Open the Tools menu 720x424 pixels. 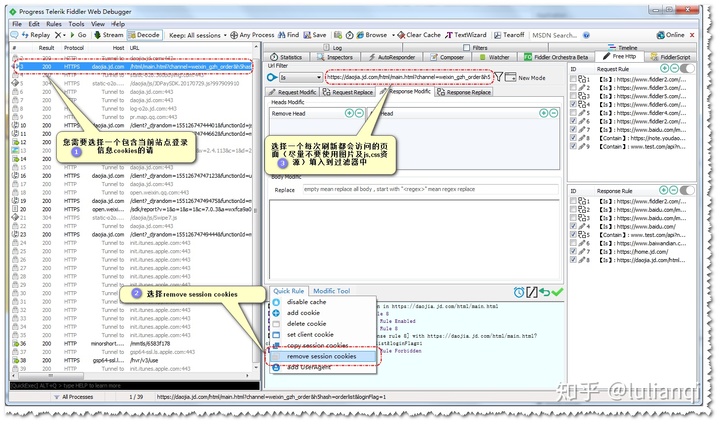tap(76, 24)
